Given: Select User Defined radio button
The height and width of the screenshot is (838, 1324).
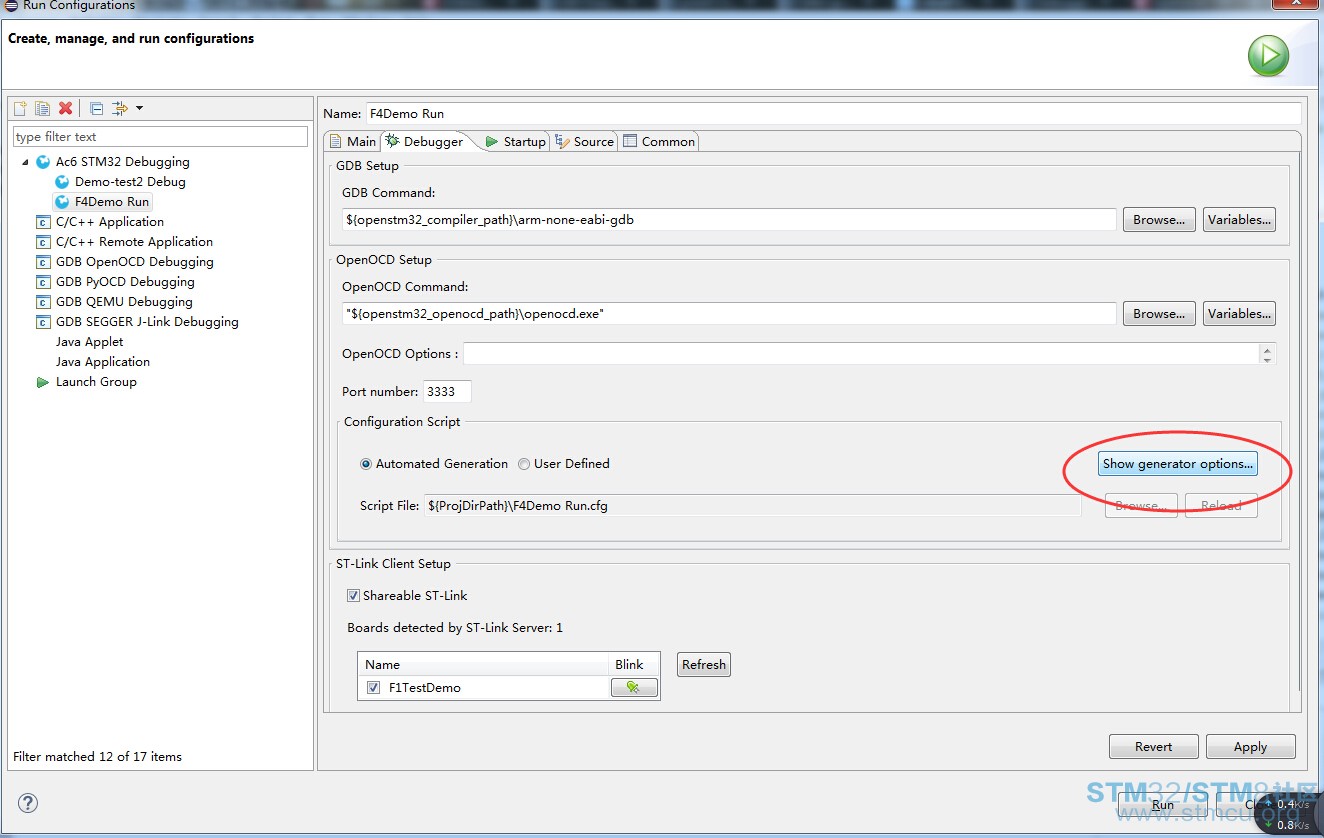Looking at the screenshot, I should click(x=563, y=463).
